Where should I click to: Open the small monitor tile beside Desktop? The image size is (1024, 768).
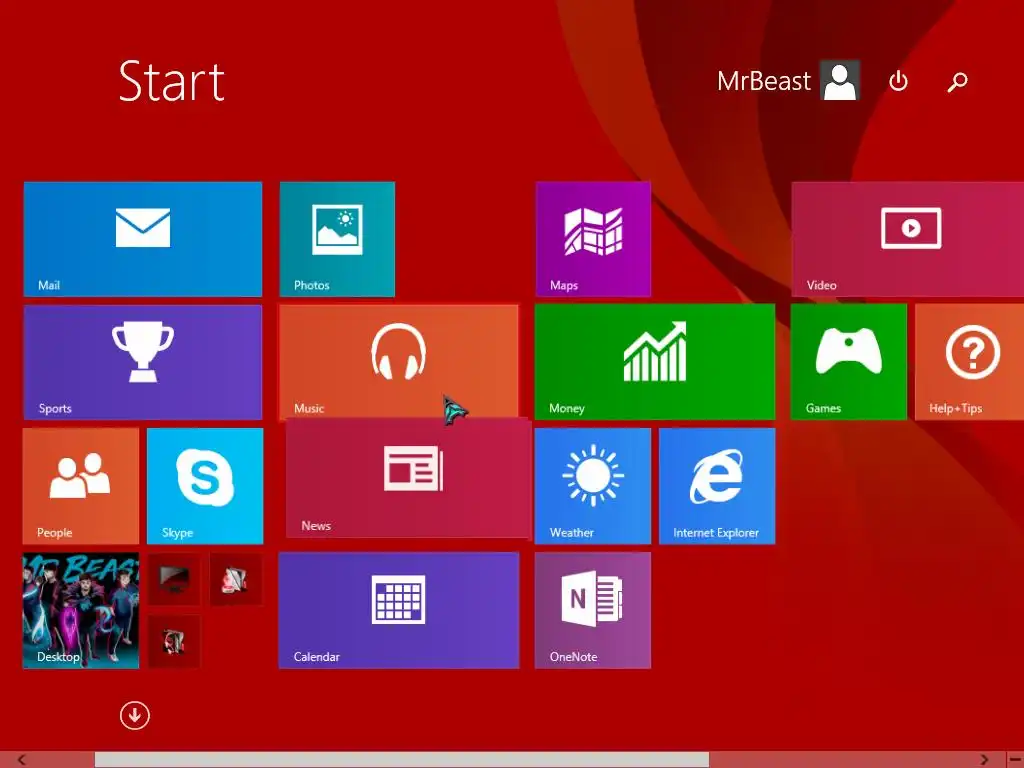(x=174, y=579)
